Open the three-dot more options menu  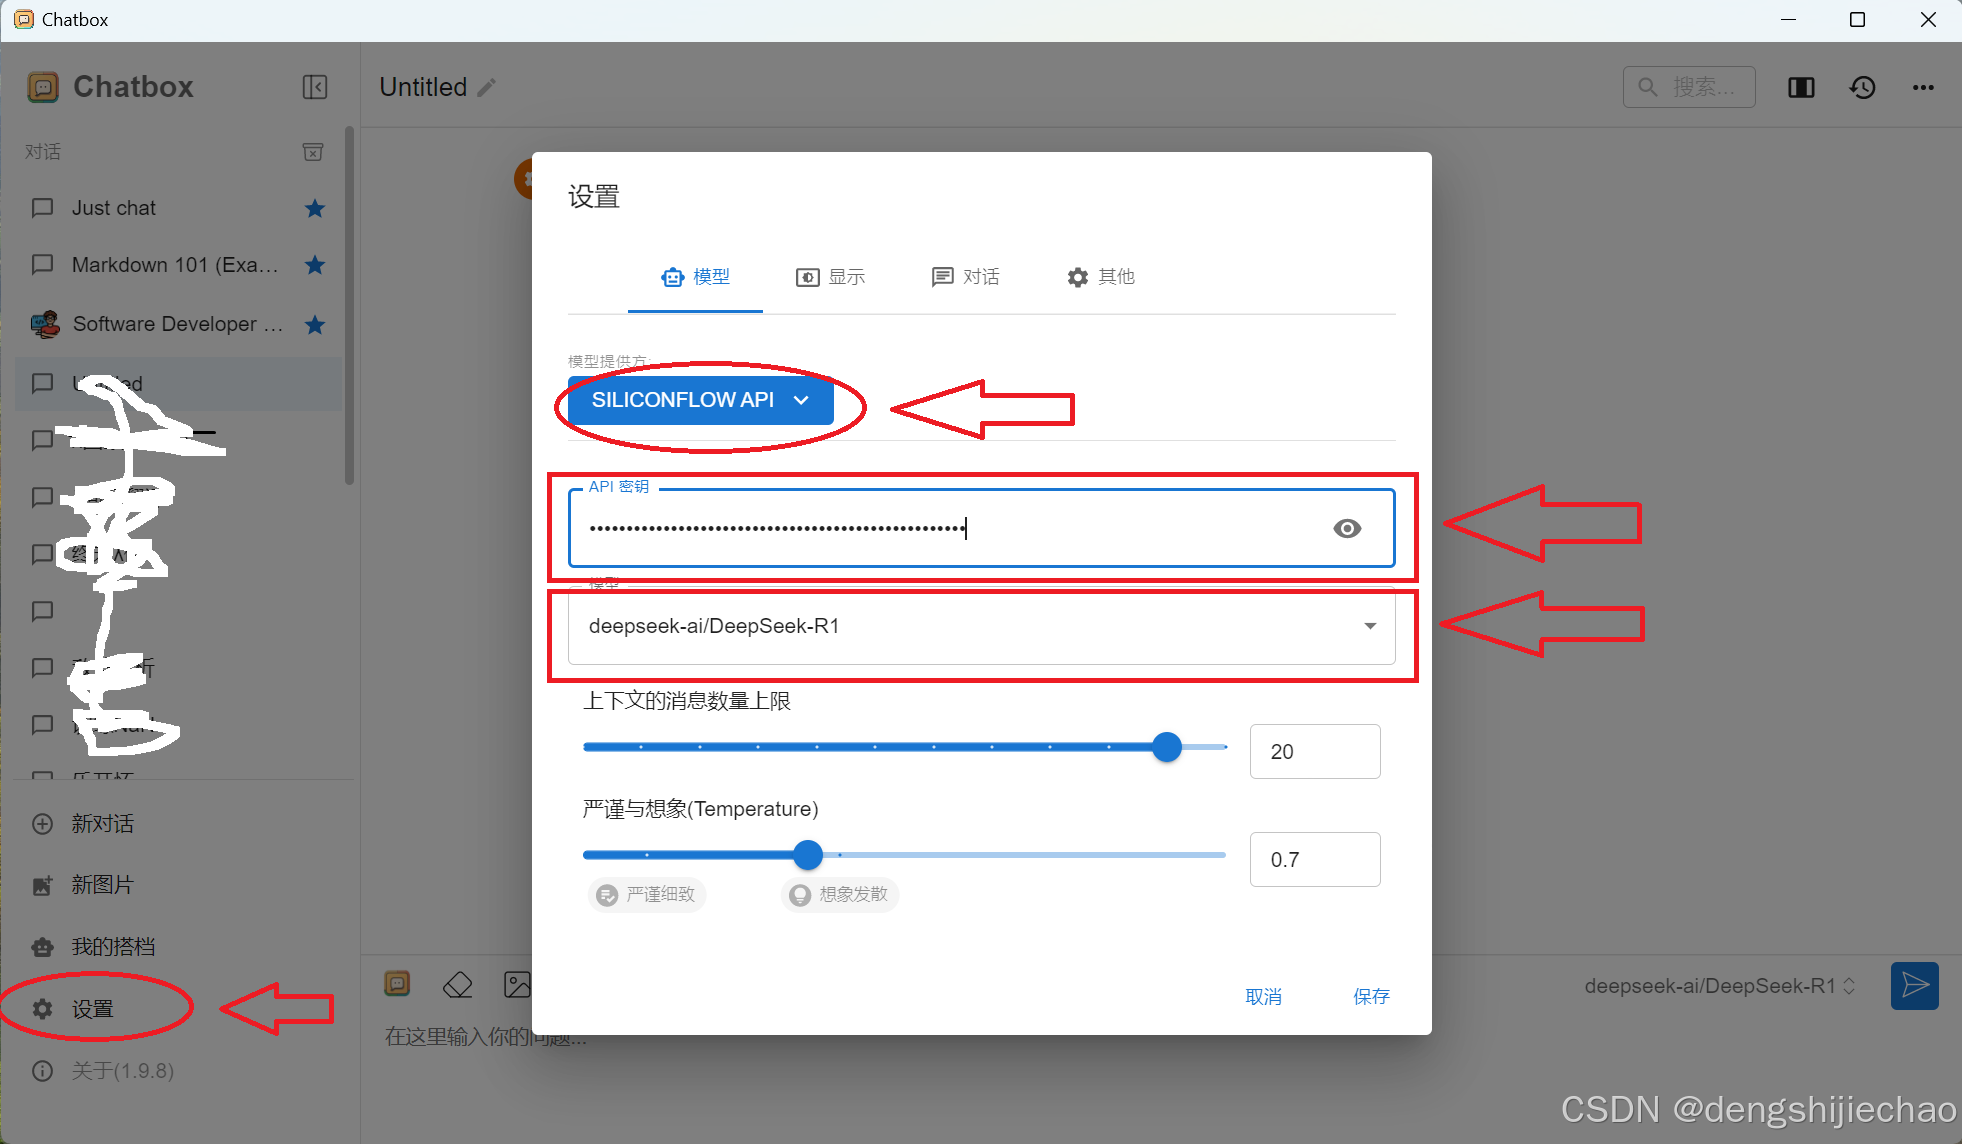click(1923, 88)
